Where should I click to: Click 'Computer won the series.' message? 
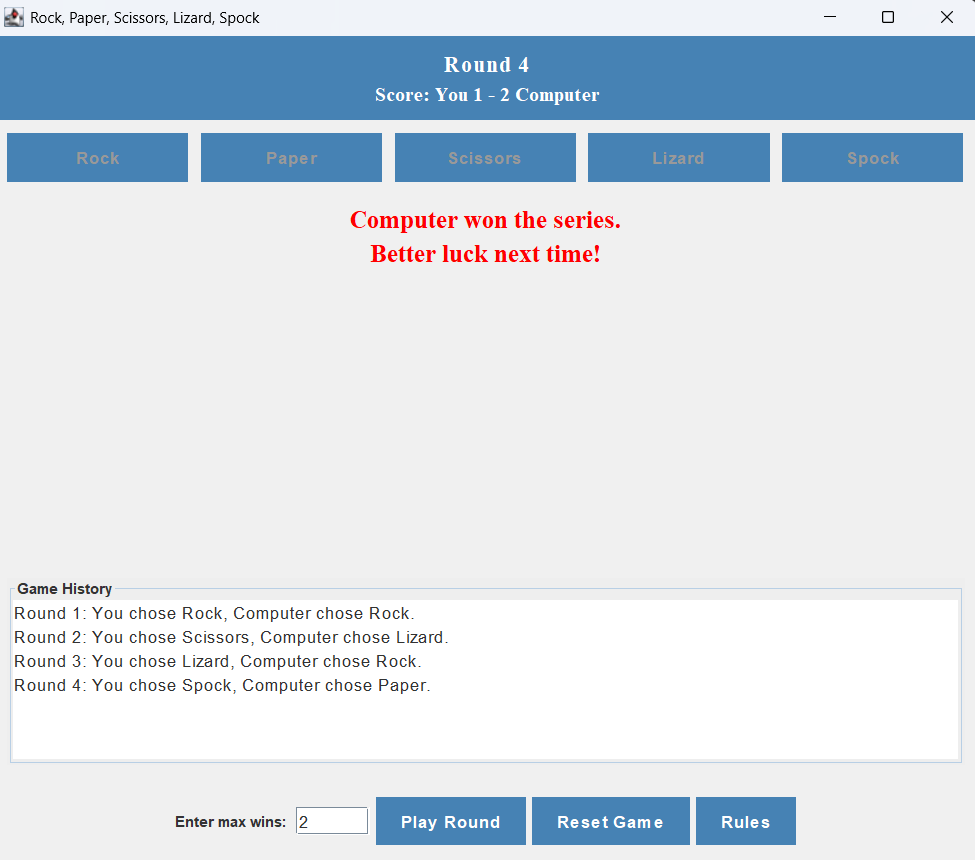point(485,220)
